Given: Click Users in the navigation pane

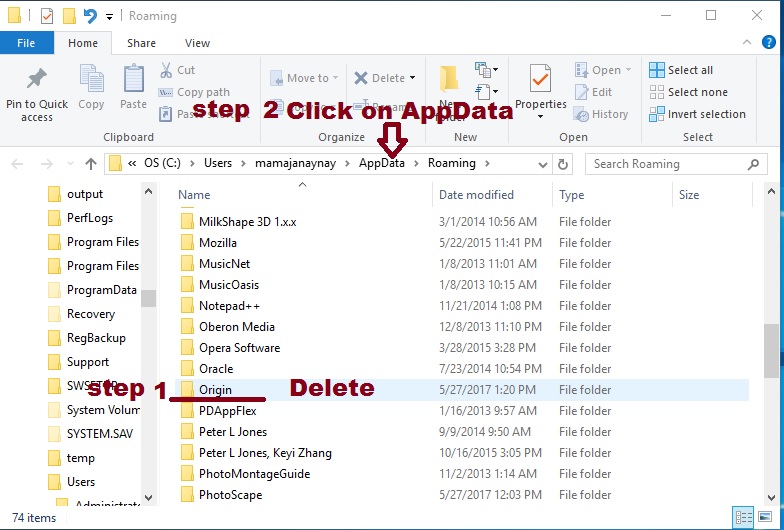Looking at the screenshot, I should (80, 482).
